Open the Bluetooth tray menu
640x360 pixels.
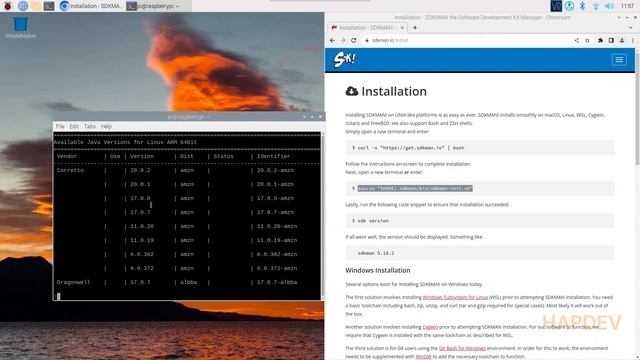[582, 6]
